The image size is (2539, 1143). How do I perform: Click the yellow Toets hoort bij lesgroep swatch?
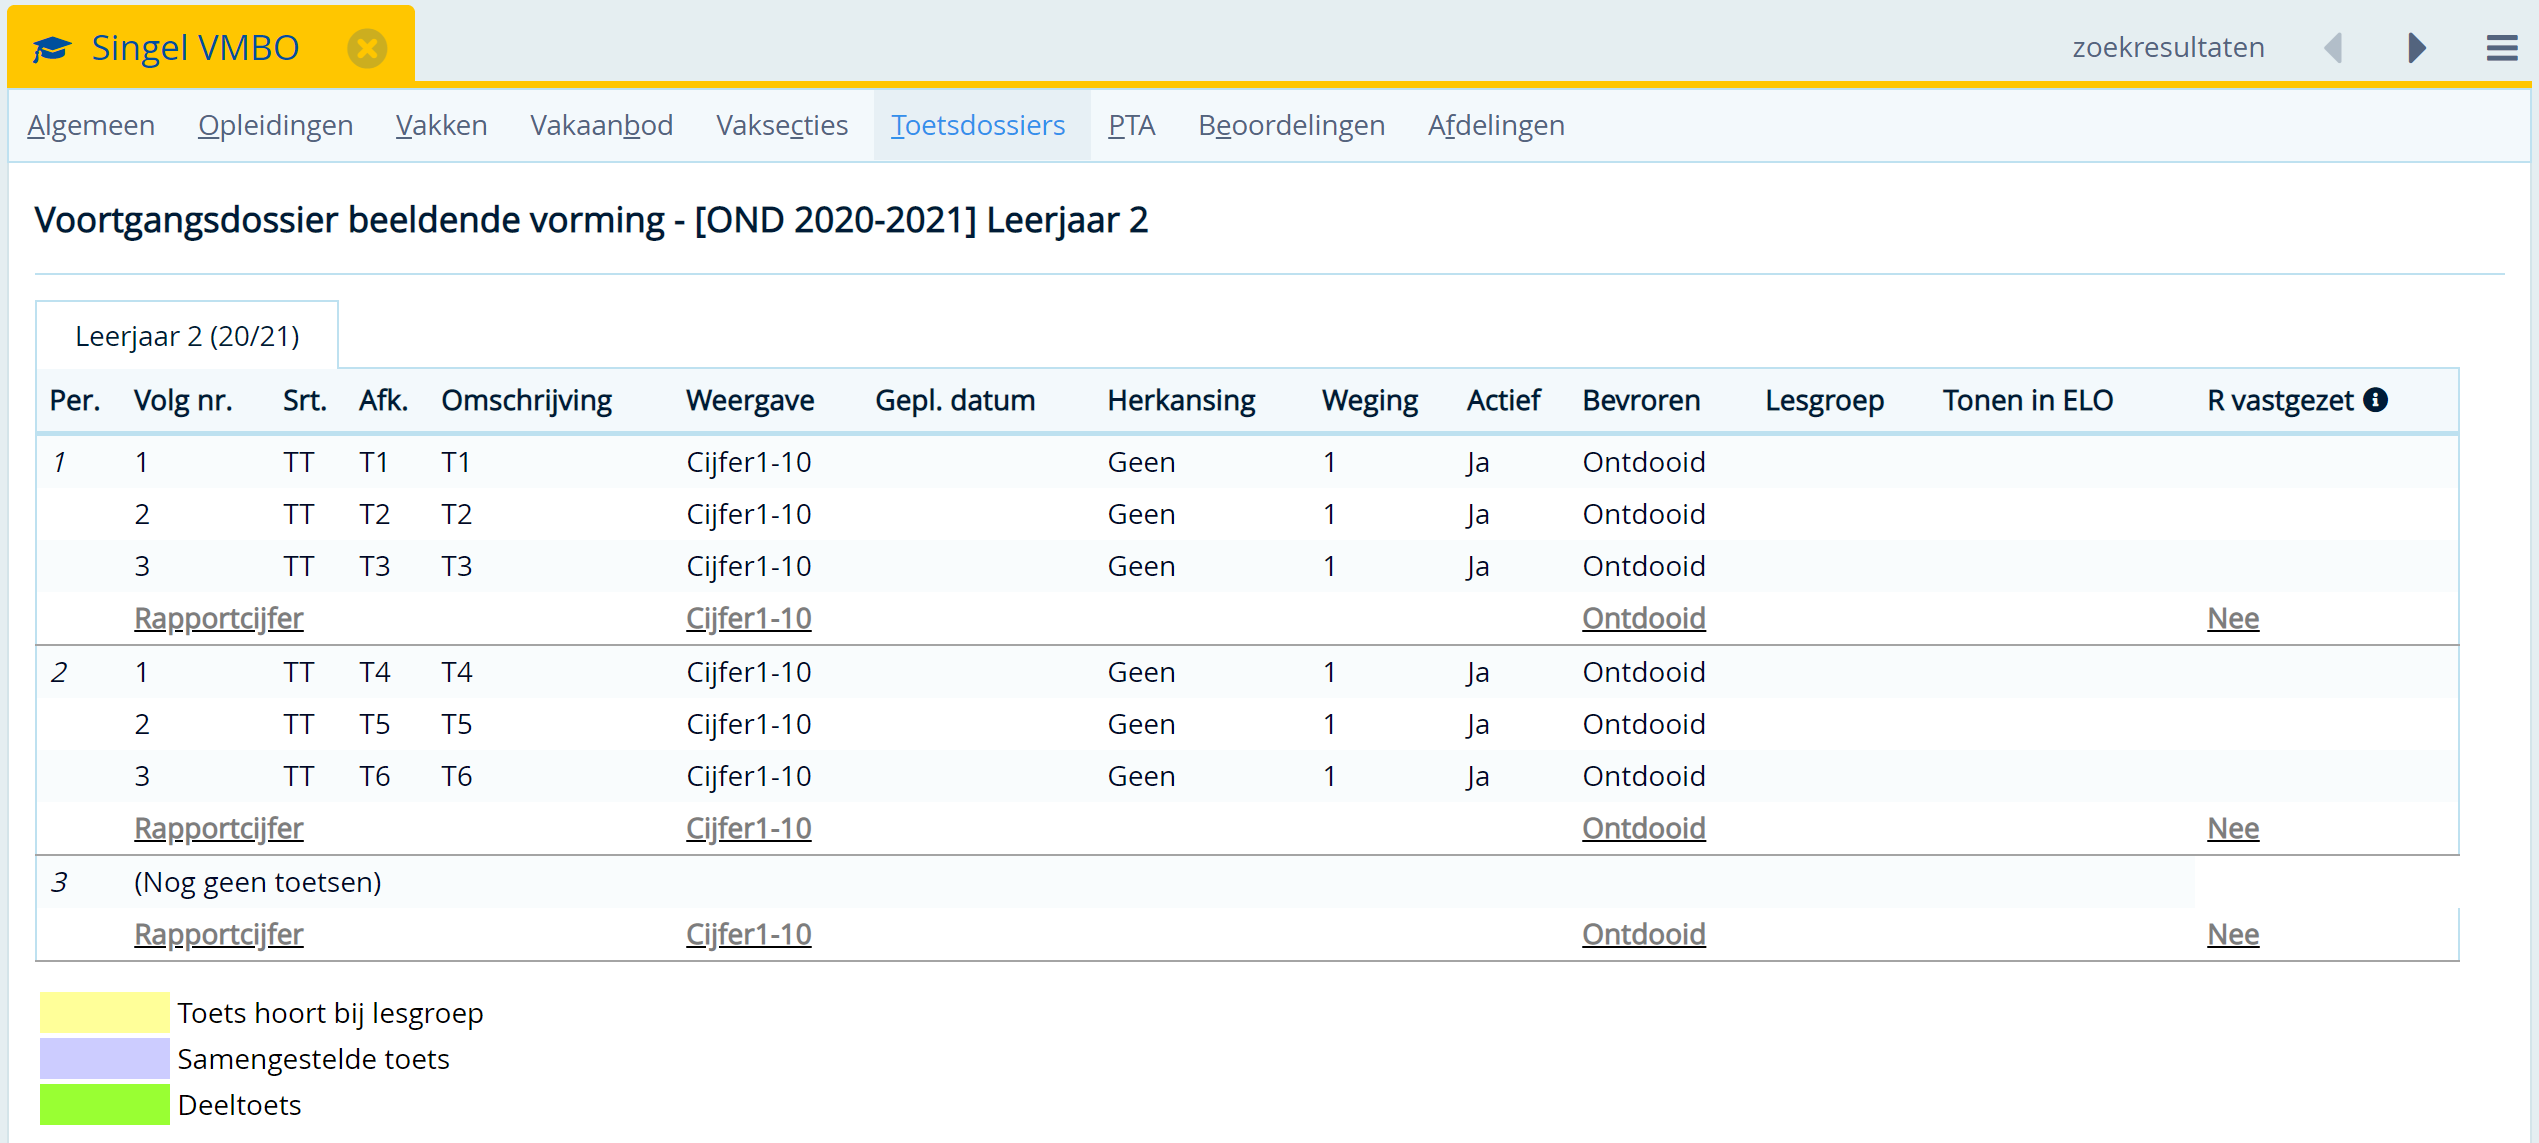(x=104, y=1012)
